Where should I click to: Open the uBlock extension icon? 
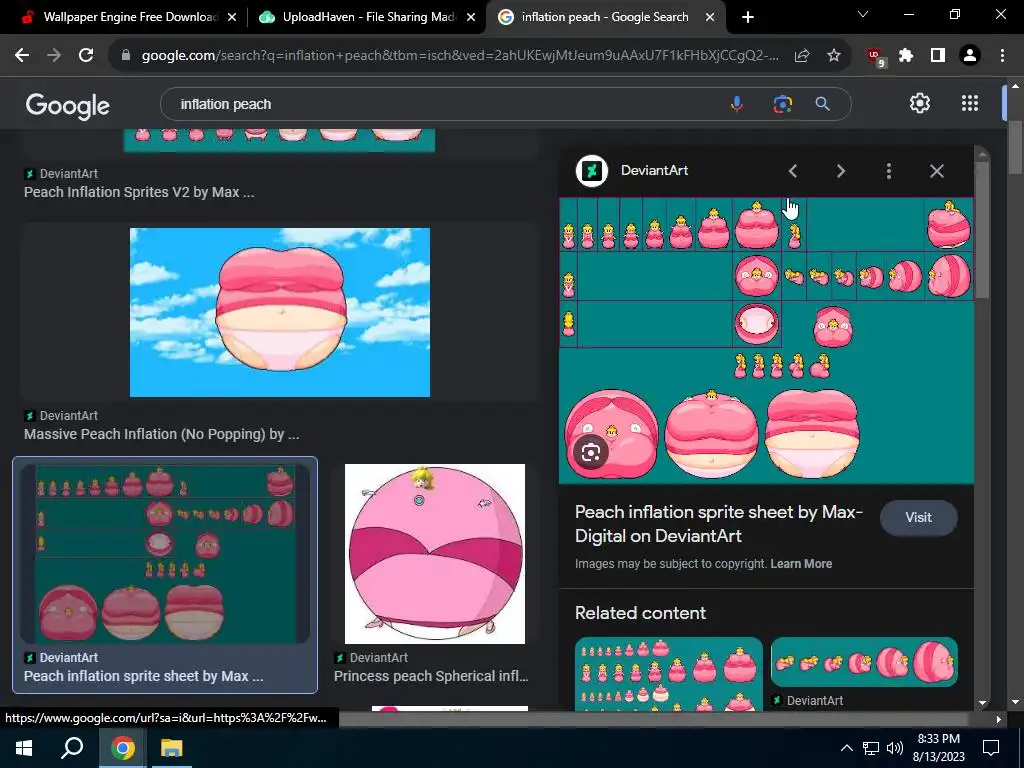click(x=876, y=57)
